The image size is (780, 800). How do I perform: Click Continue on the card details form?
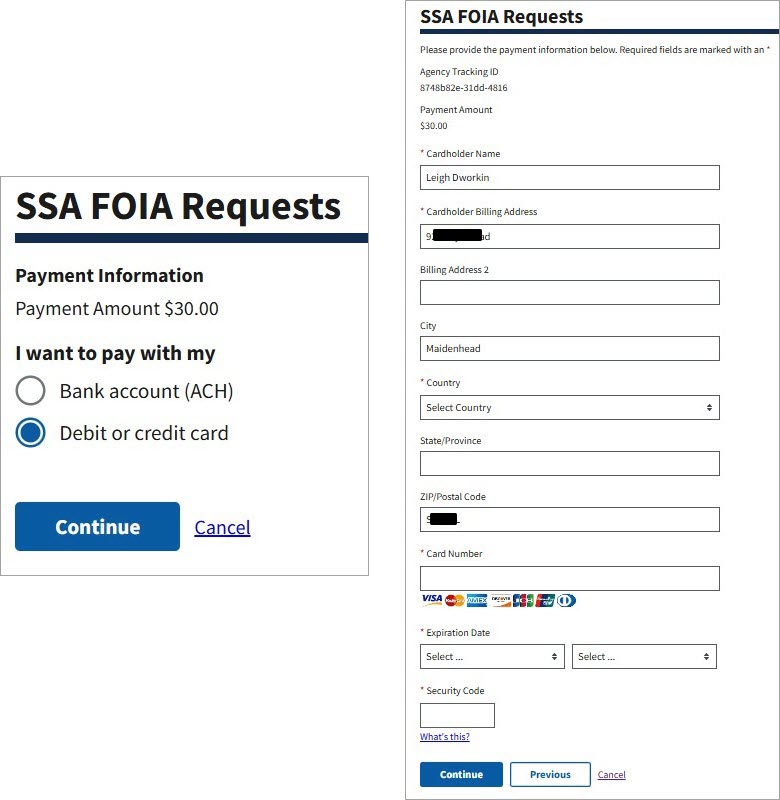click(x=461, y=774)
